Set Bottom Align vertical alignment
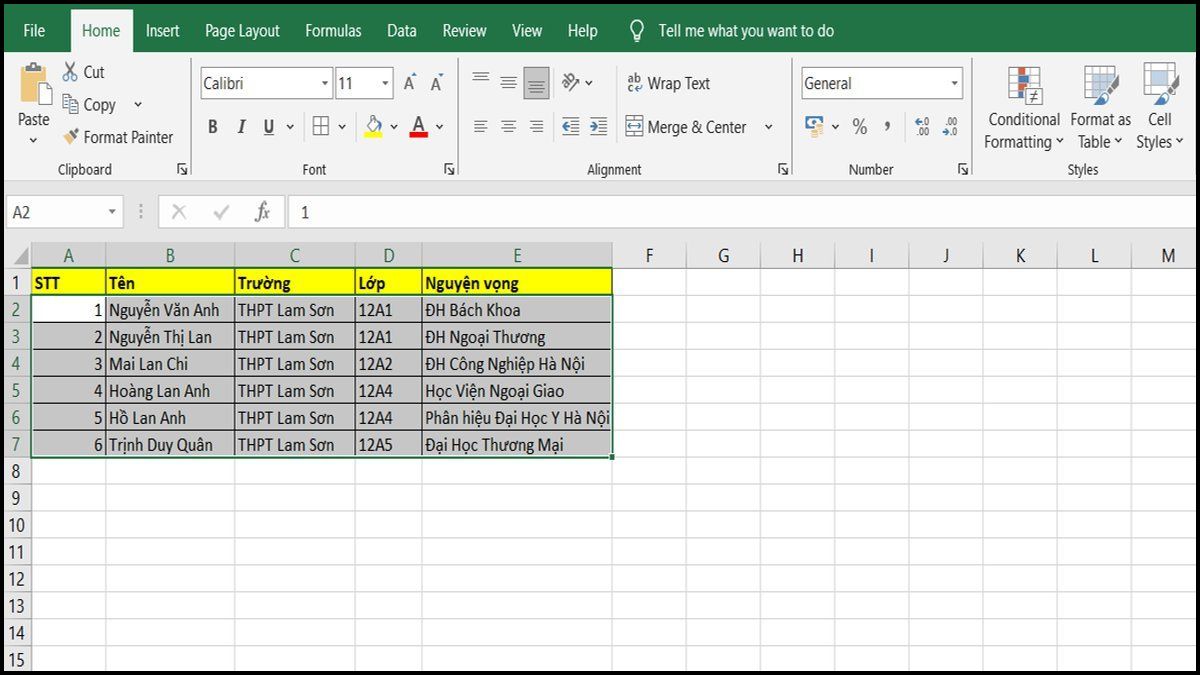The image size is (1200, 675). pos(537,84)
